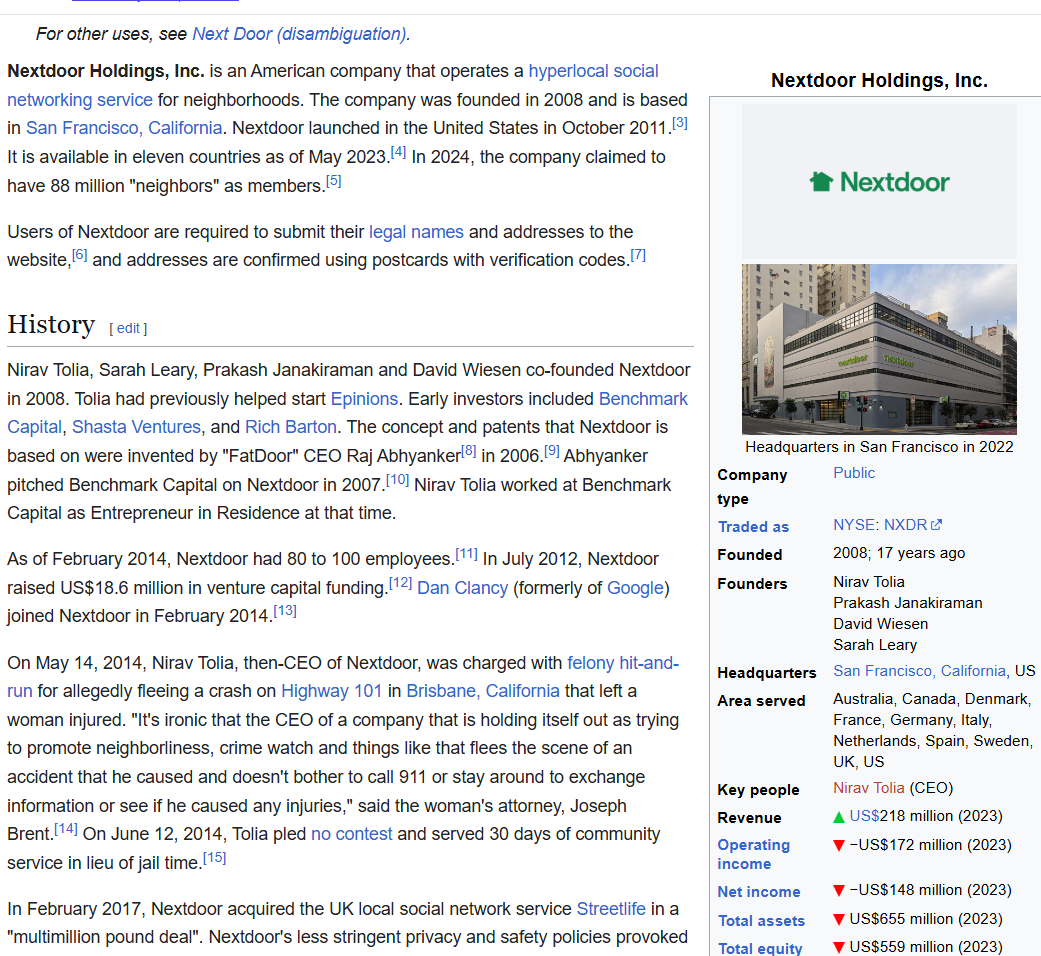Click the Founded value 2008; 17 years ago
Image resolution: width=1041 pixels, height=956 pixels.
click(x=899, y=553)
